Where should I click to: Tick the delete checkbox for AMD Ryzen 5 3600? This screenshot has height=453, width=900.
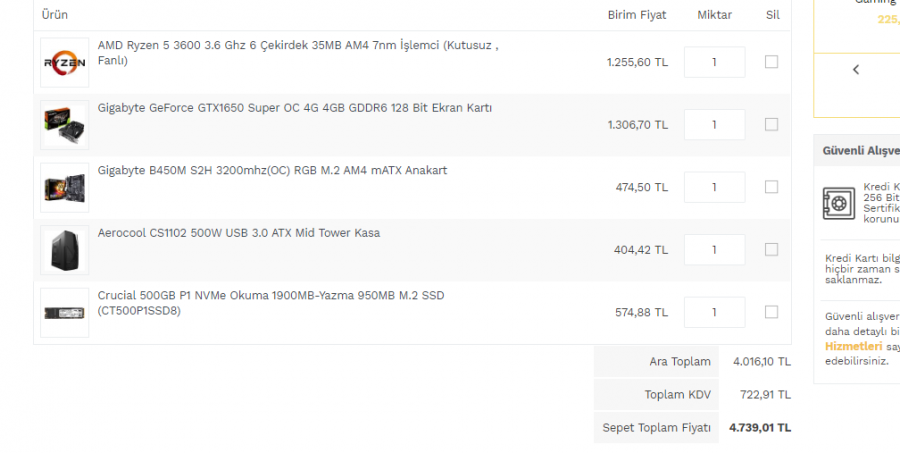(771, 62)
